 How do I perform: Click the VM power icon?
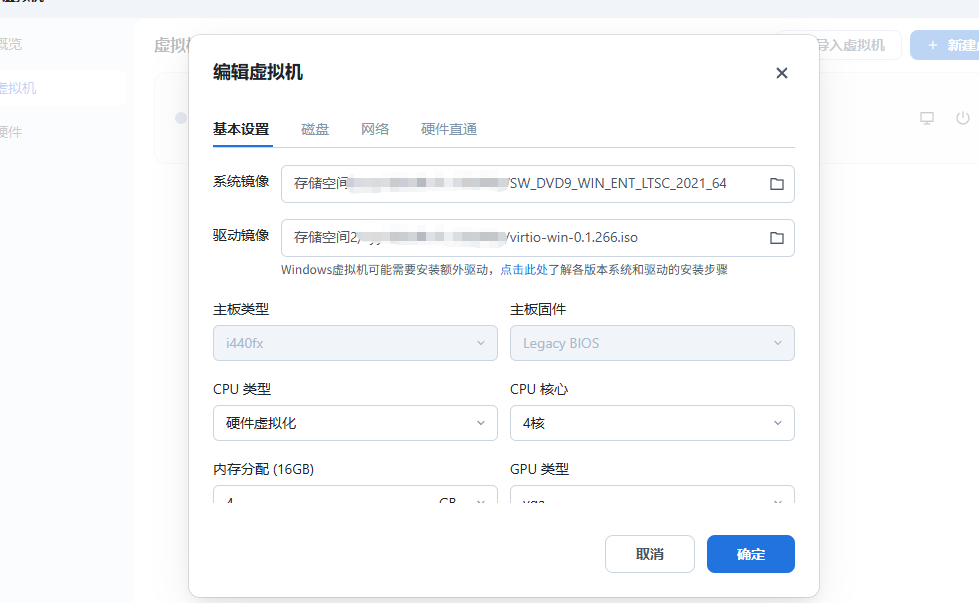(962, 118)
